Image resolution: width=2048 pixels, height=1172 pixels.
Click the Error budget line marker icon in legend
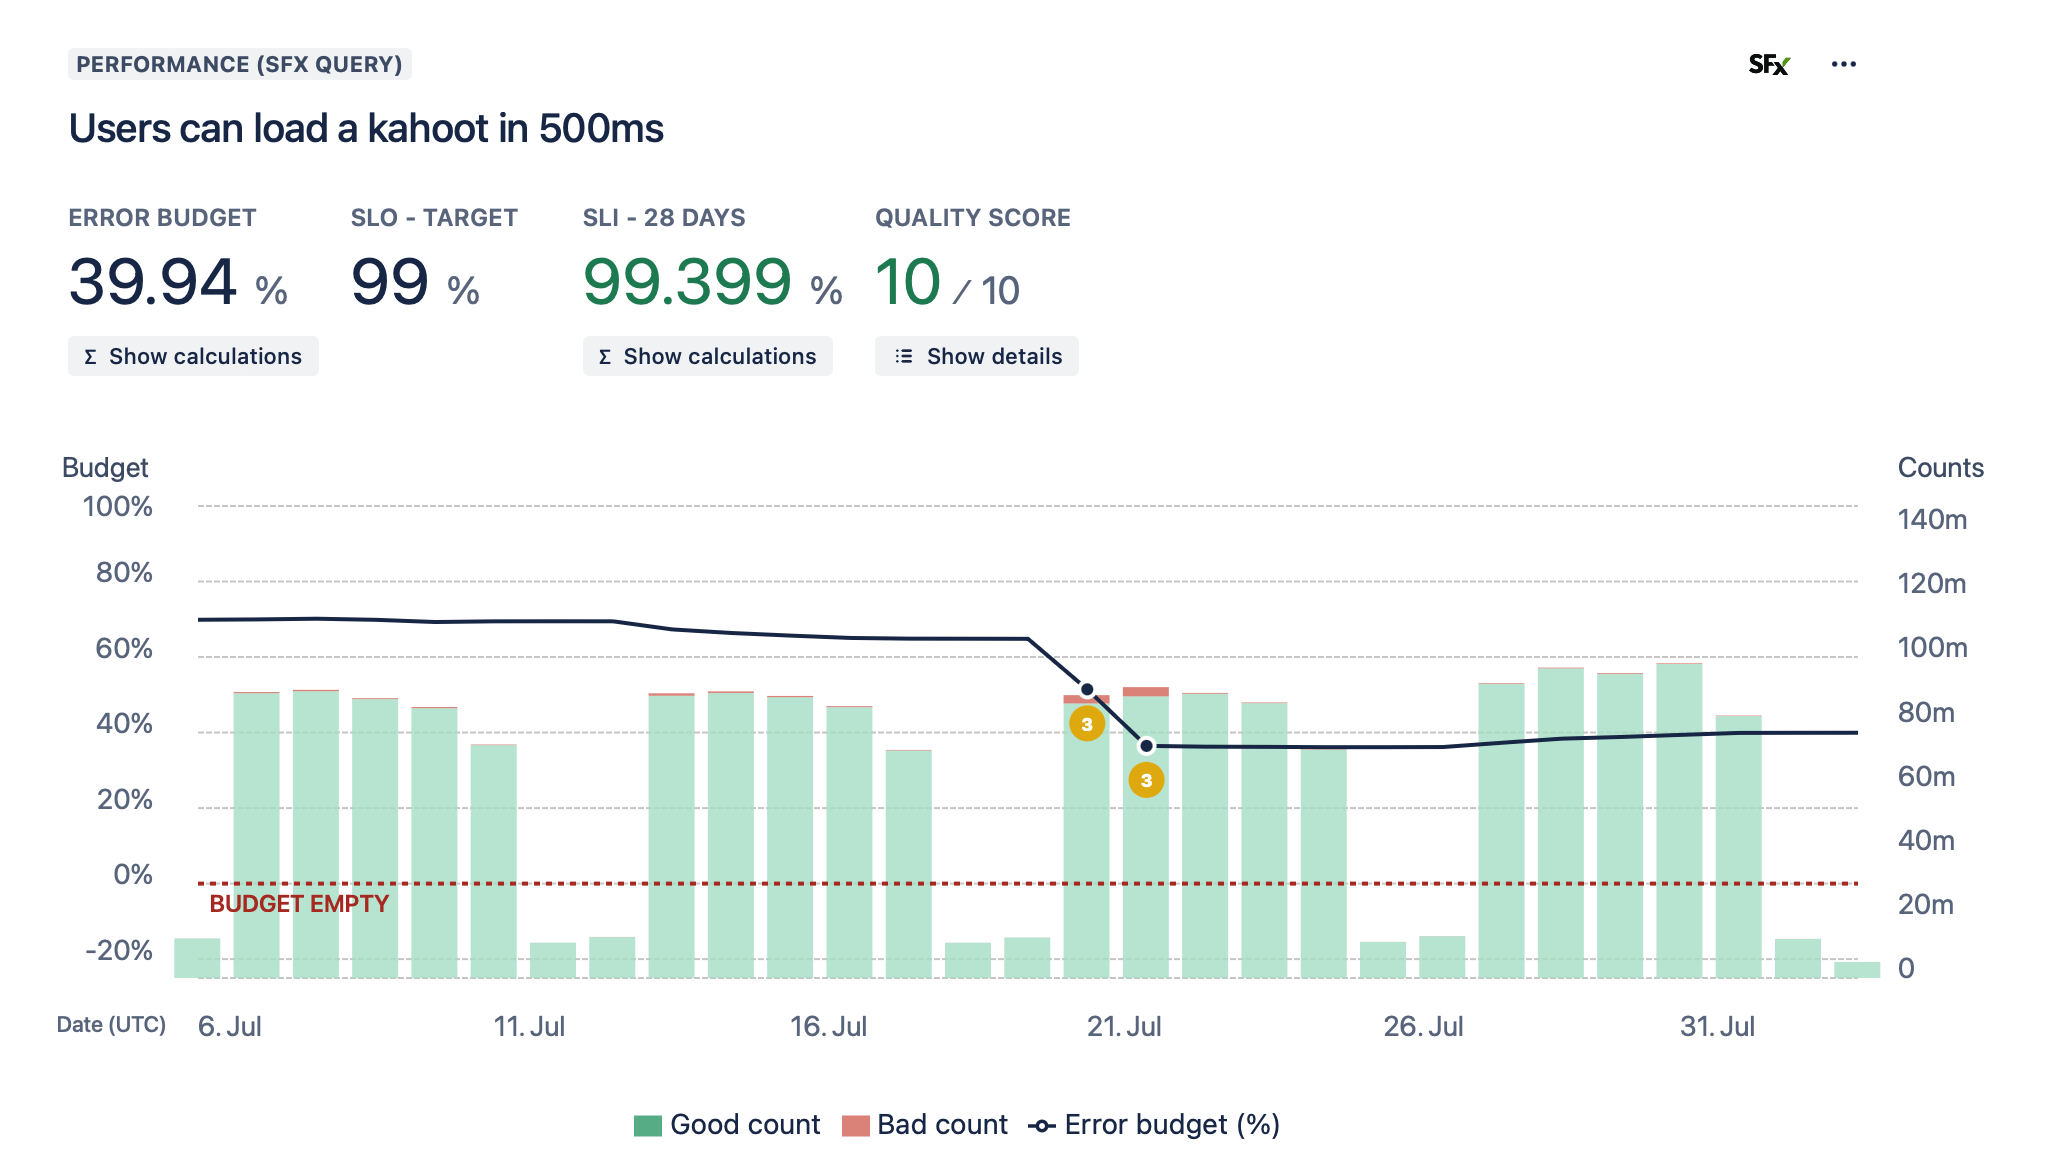[x=1042, y=1126]
